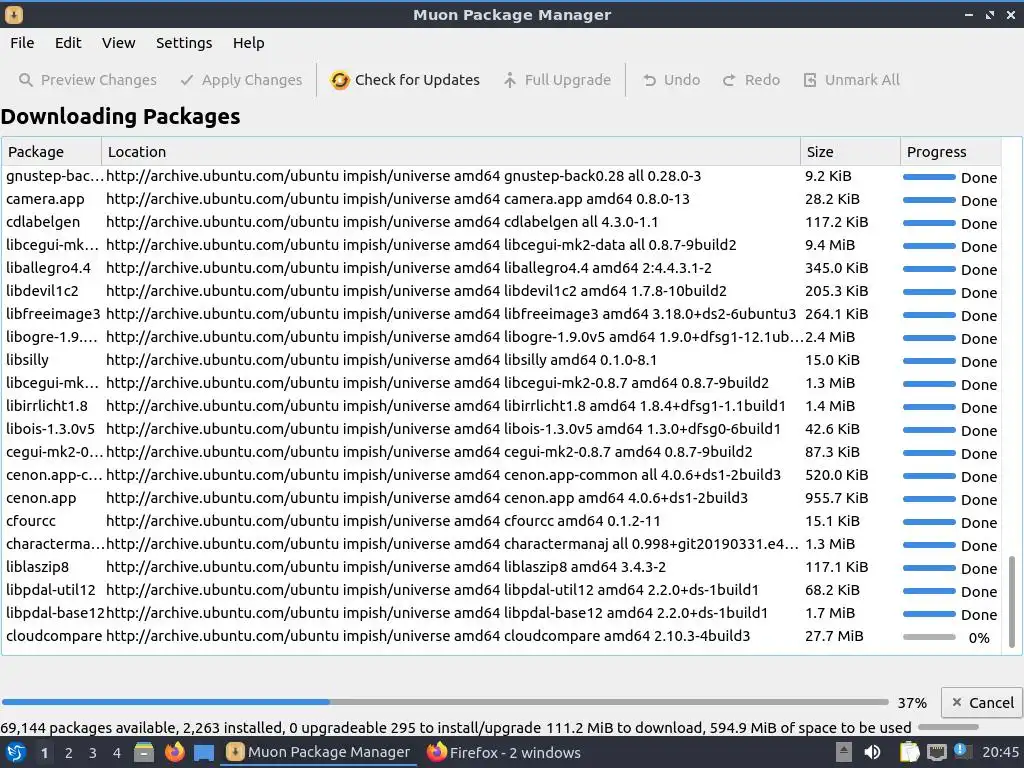Cancel the package download
The image size is (1024, 768).
pyautogui.click(x=982, y=703)
